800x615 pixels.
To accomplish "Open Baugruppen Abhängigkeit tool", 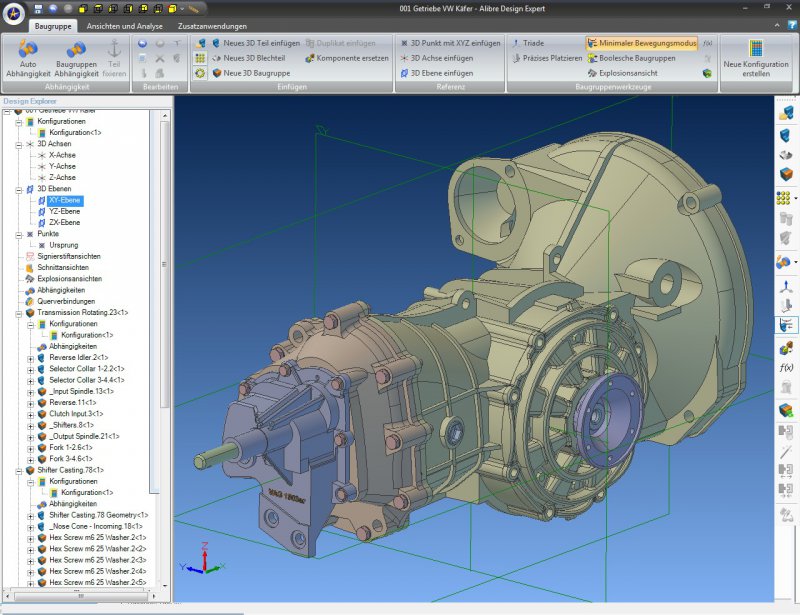I will point(76,58).
